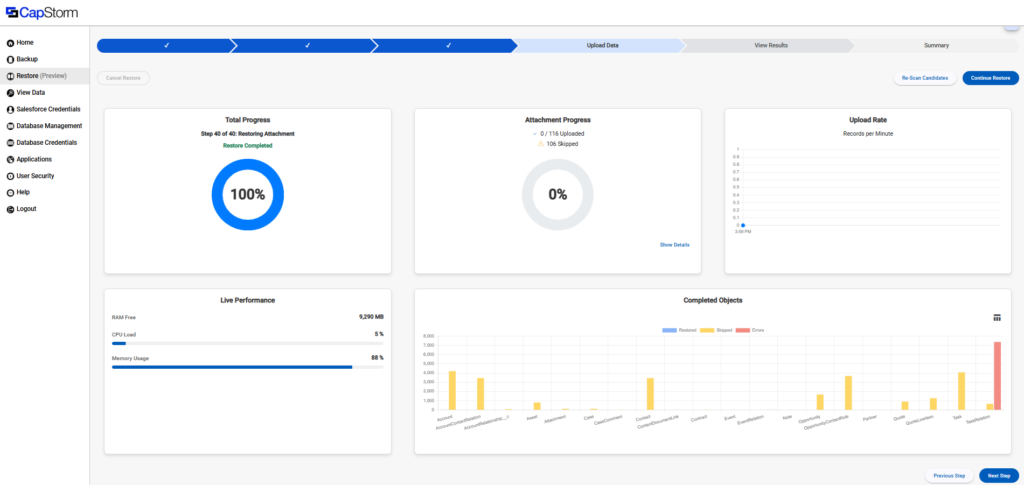Click the table view icon in Completed Objects
1024x485 pixels.
(x=996, y=317)
